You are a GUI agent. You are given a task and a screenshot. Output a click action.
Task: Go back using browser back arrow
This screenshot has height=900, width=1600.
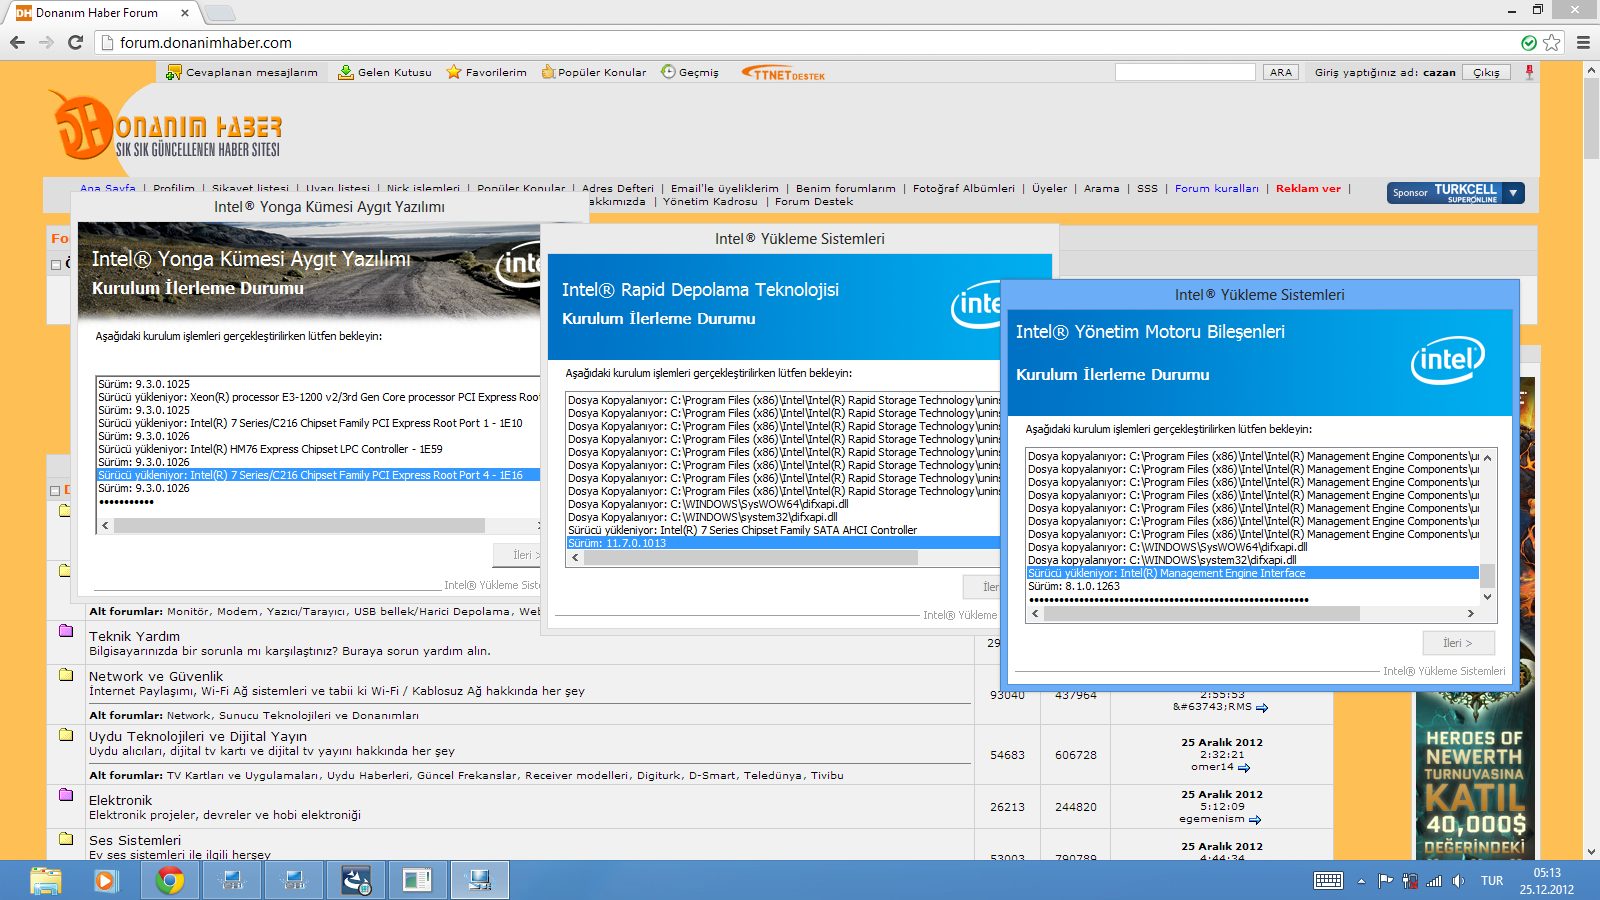point(17,42)
